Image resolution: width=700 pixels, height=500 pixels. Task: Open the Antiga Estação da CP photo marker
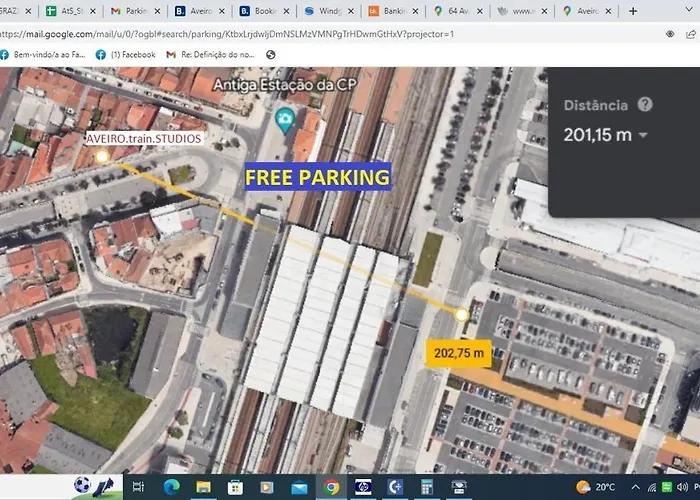pyautogui.click(x=284, y=121)
